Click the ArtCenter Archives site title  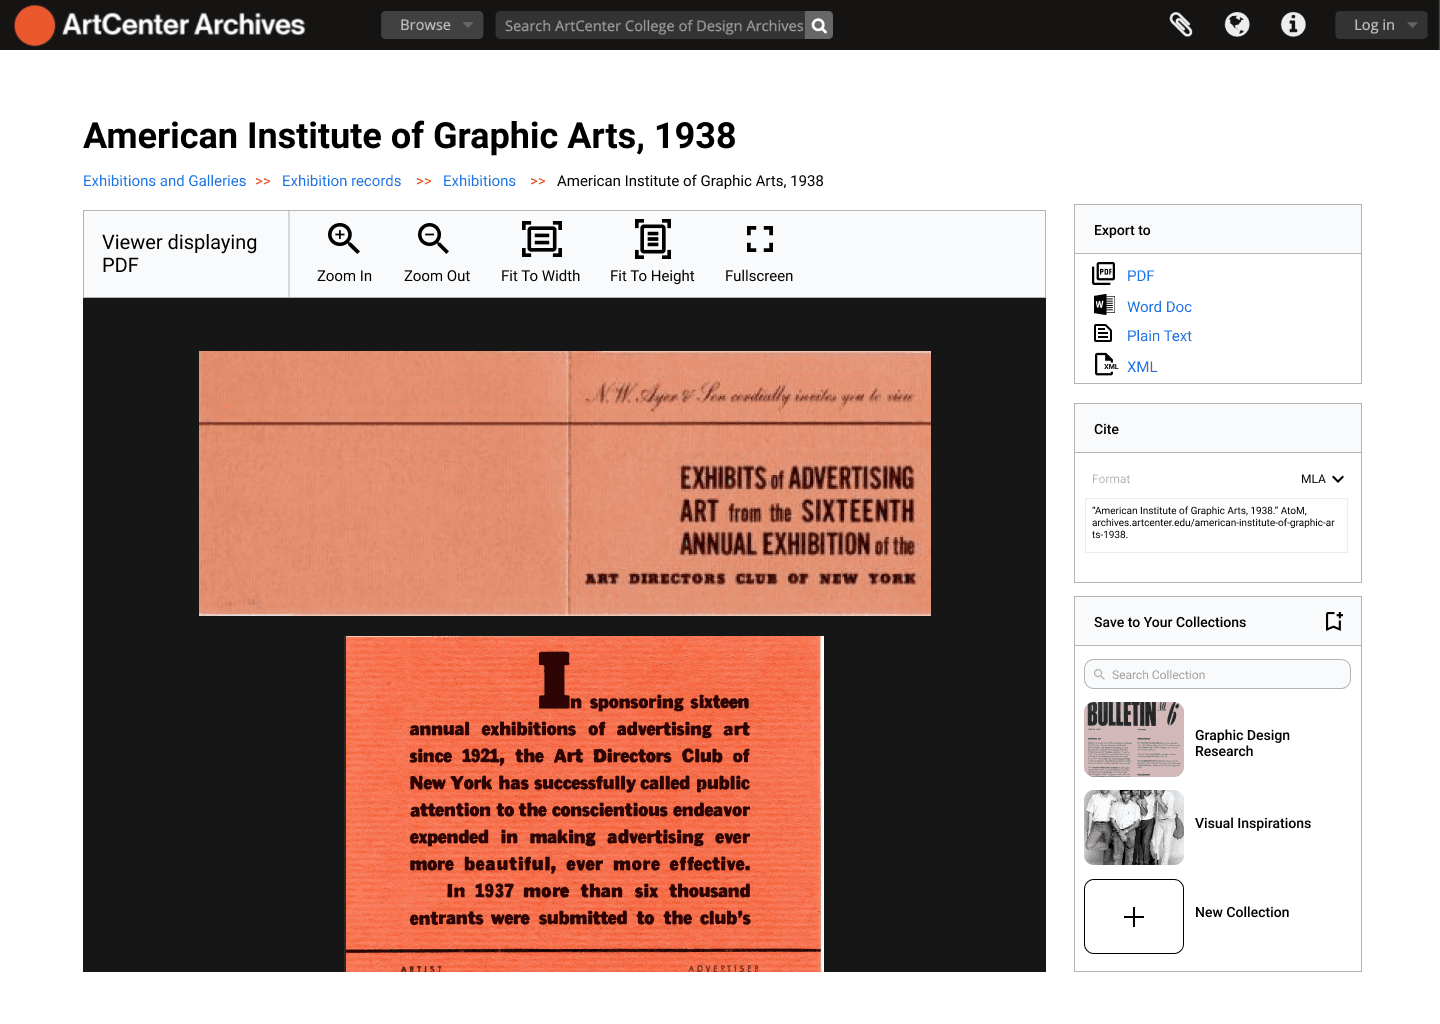point(184,25)
